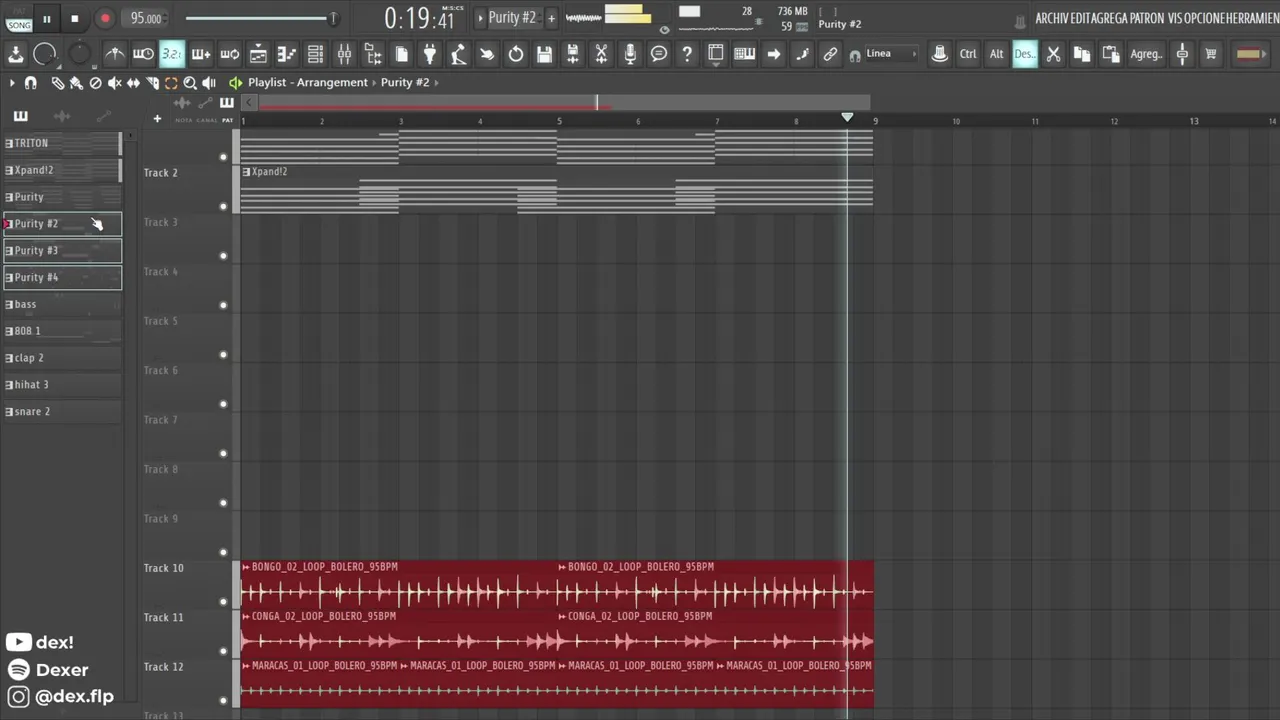The height and width of the screenshot is (720, 1280).
Task: Select the paint brush tool in playlist
Action: [76, 83]
